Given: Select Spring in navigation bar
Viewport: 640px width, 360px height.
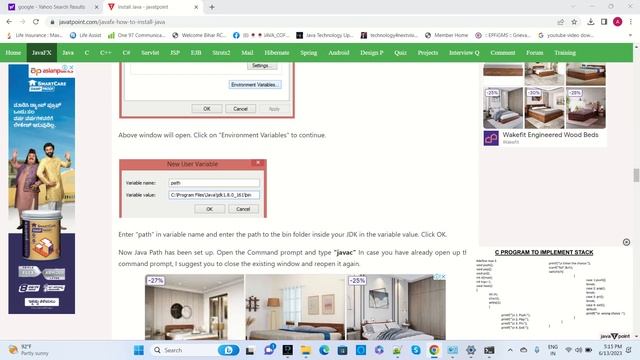Looking at the screenshot, I should click(309, 53).
